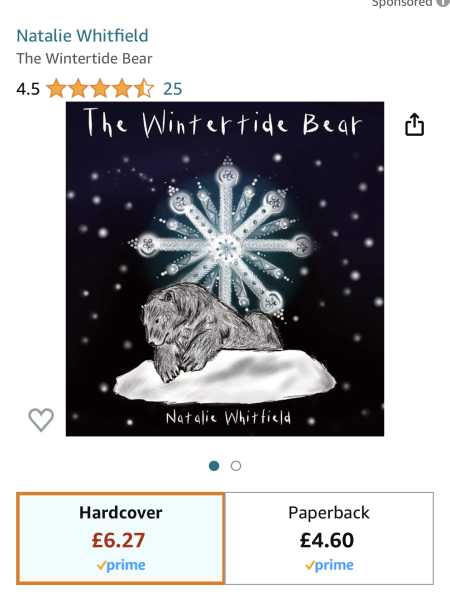Click the £6.27 hardcover price
The width and height of the screenshot is (450, 600).
tap(118, 540)
